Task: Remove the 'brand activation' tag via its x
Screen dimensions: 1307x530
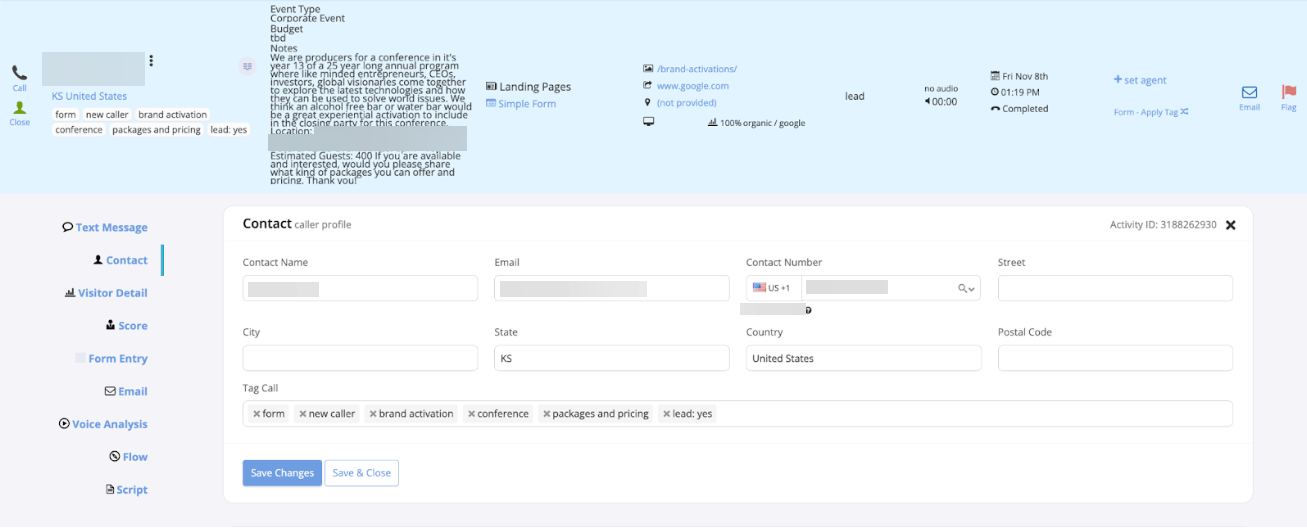Action: [373, 414]
